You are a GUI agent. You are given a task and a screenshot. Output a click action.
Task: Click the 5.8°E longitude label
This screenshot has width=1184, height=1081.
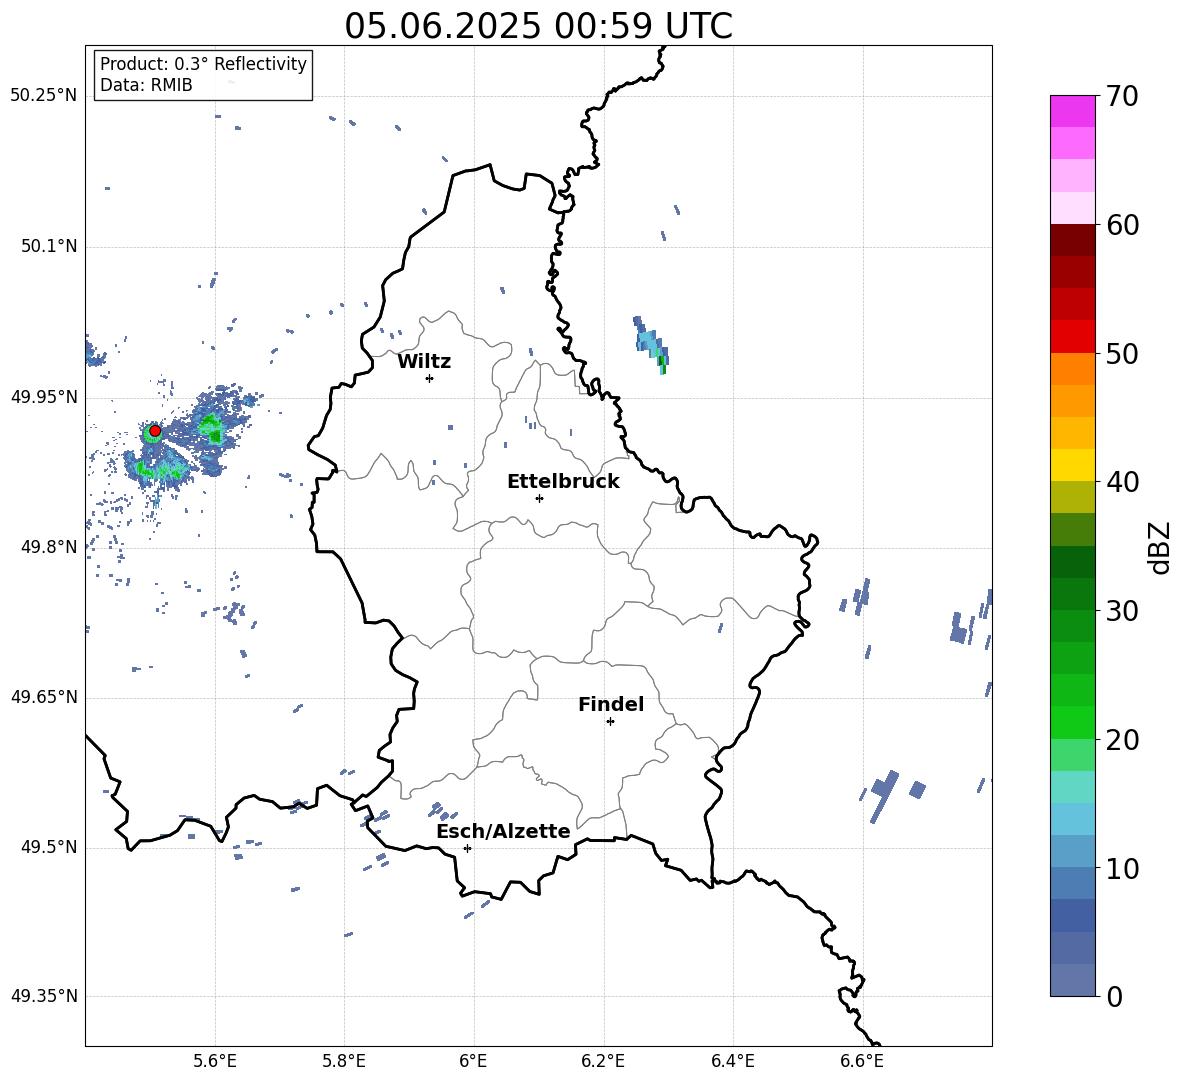344,1061
